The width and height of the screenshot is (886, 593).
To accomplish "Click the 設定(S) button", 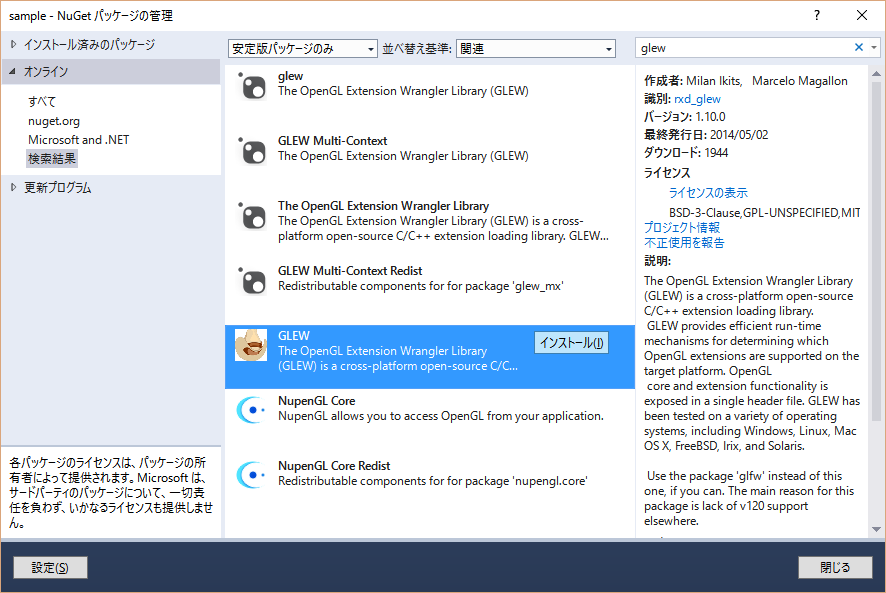I will point(50,568).
